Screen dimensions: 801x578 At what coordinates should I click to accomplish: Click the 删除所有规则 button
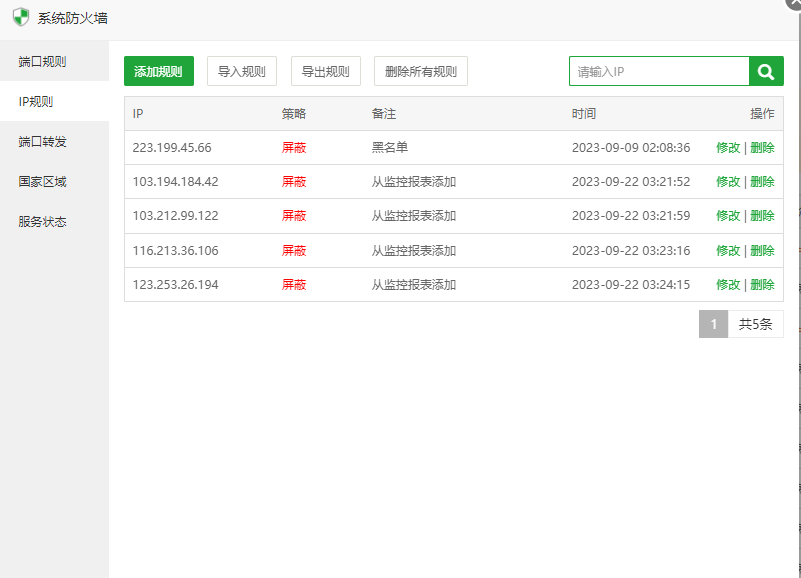click(x=421, y=71)
